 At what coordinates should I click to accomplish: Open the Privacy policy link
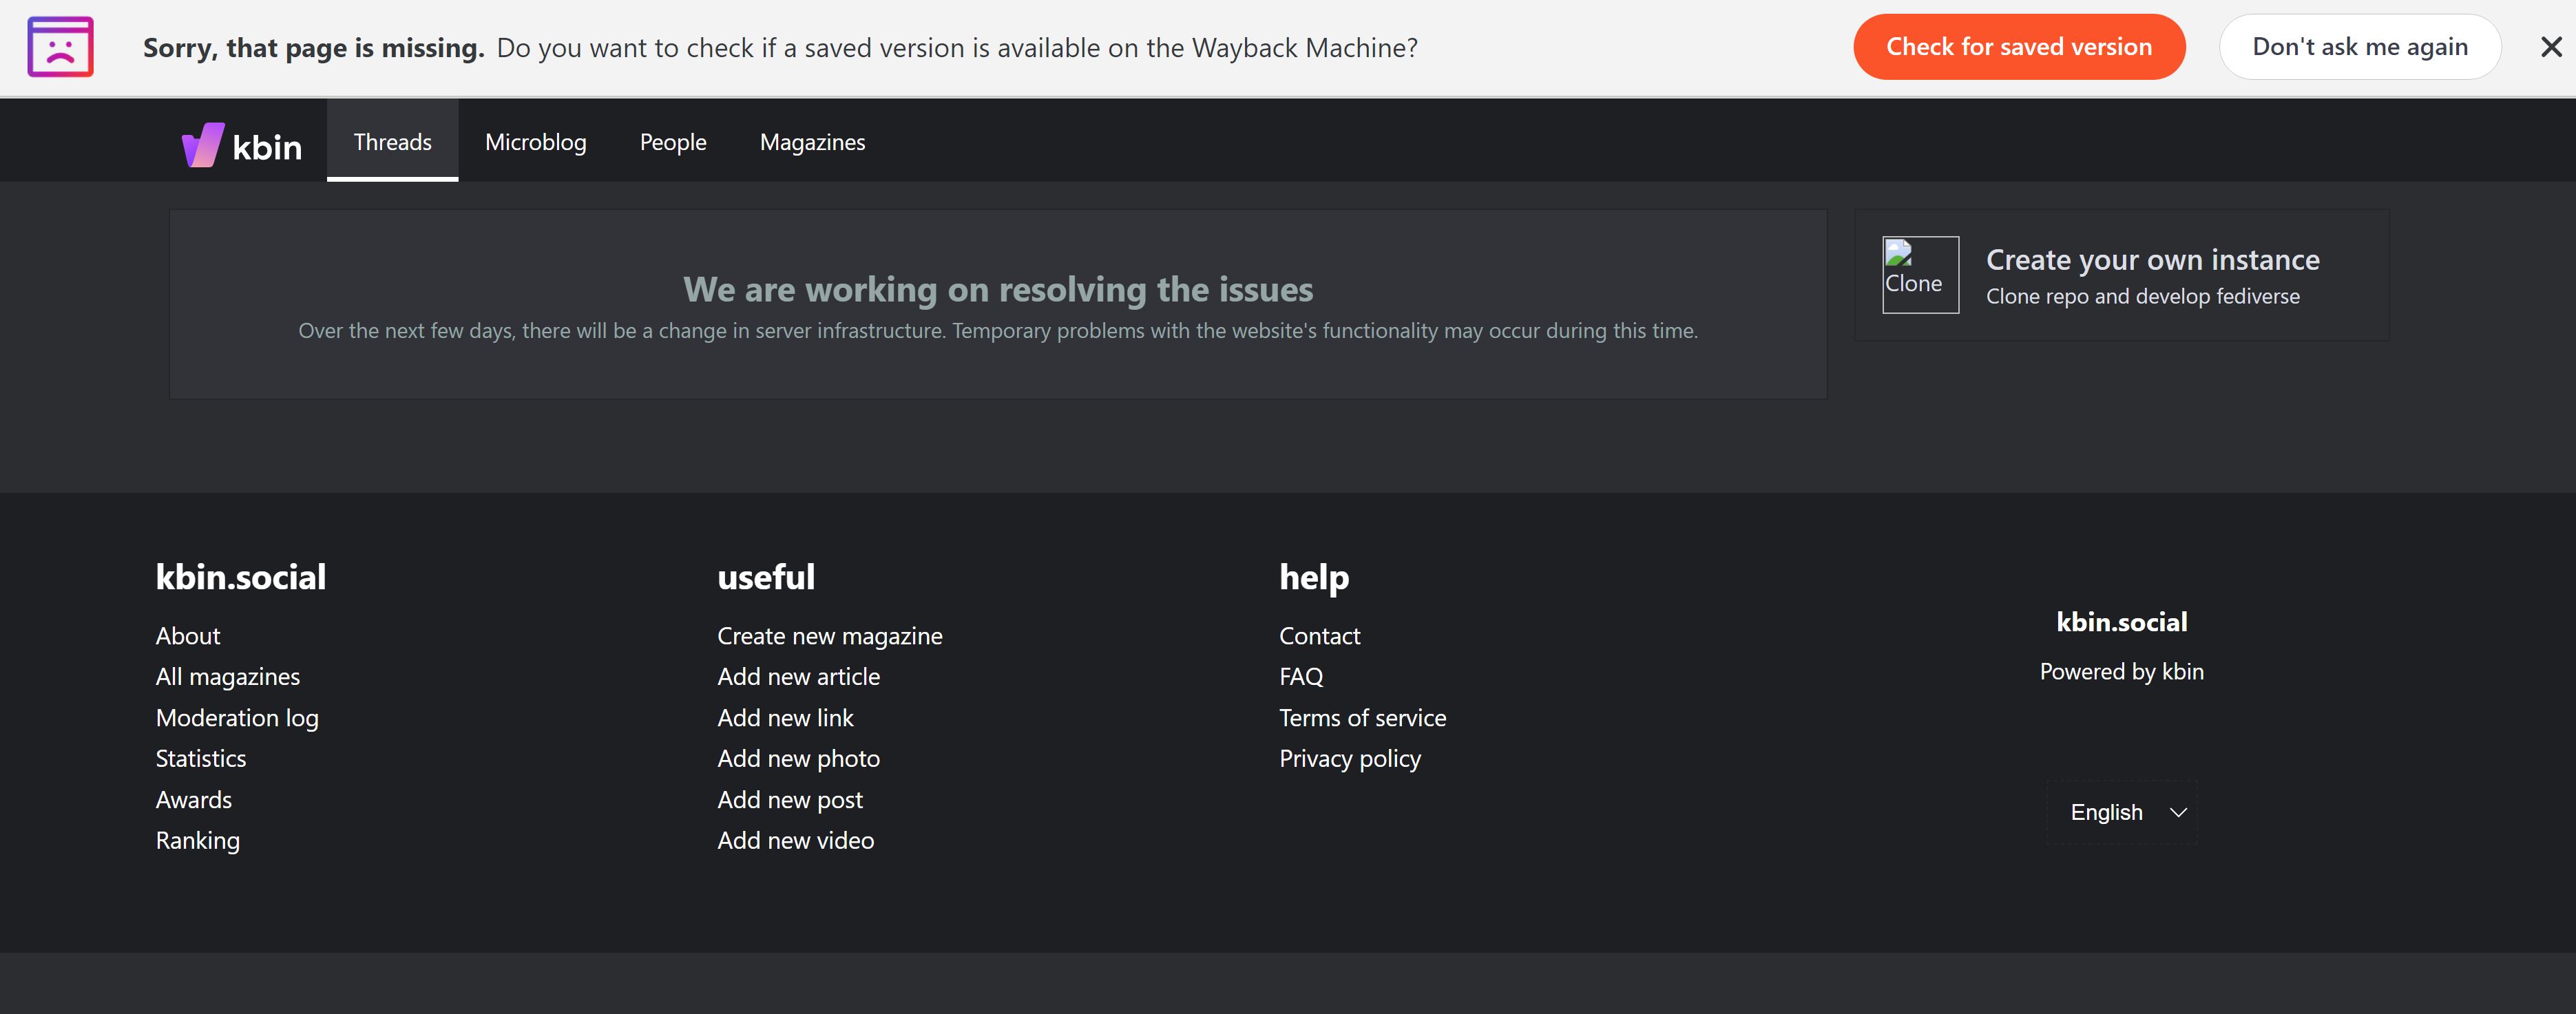1349,759
